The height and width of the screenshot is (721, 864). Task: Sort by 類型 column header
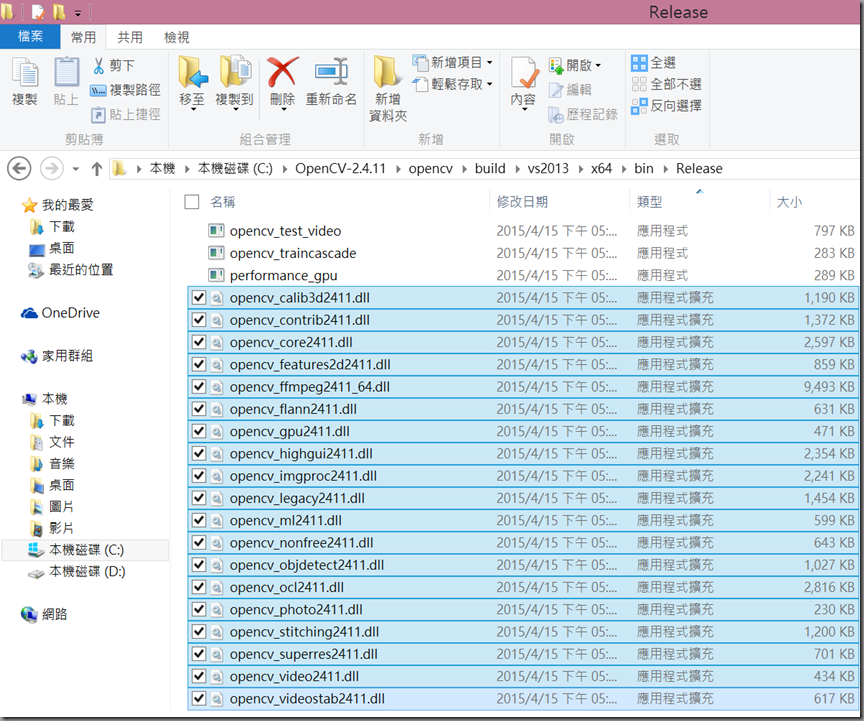[699, 202]
